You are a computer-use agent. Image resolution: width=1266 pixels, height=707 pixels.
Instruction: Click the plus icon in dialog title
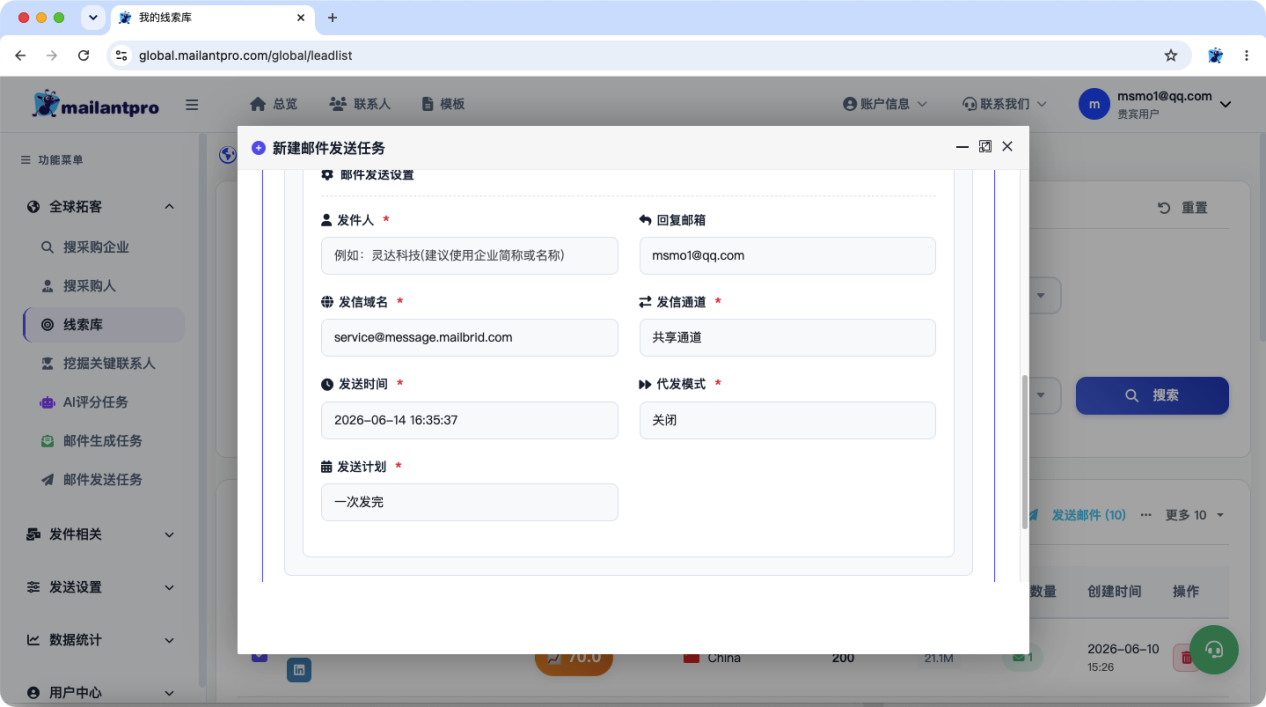point(258,148)
